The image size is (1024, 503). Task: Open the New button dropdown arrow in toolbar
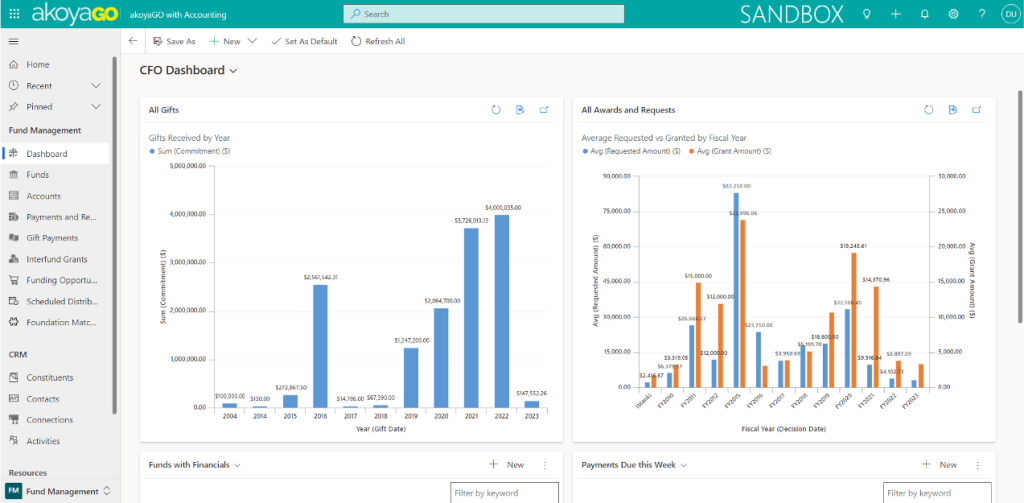252,41
